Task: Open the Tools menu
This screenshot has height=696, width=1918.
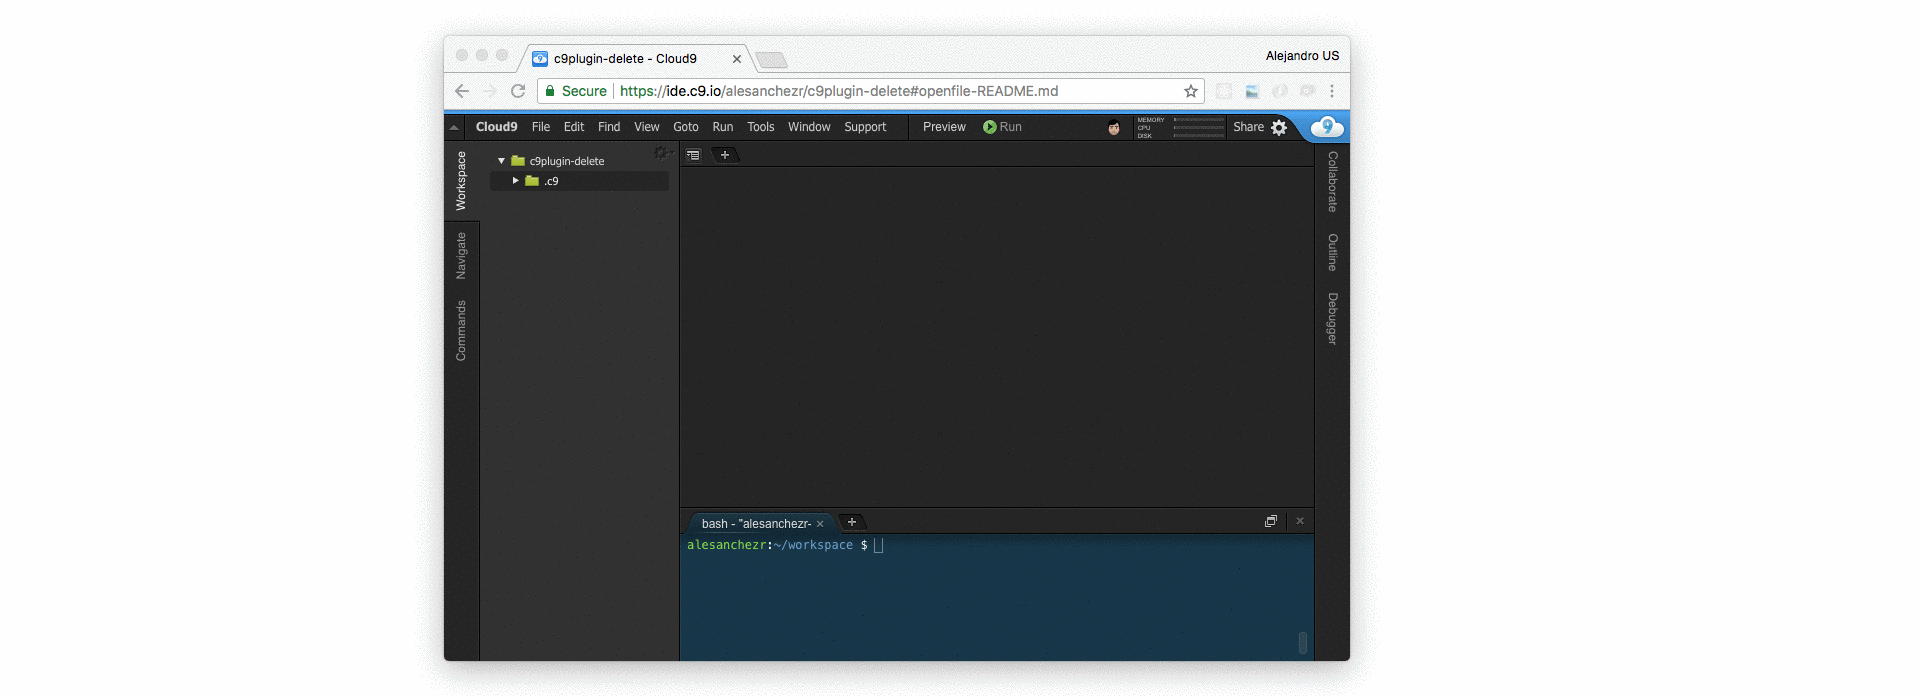Action: (761, 127)
